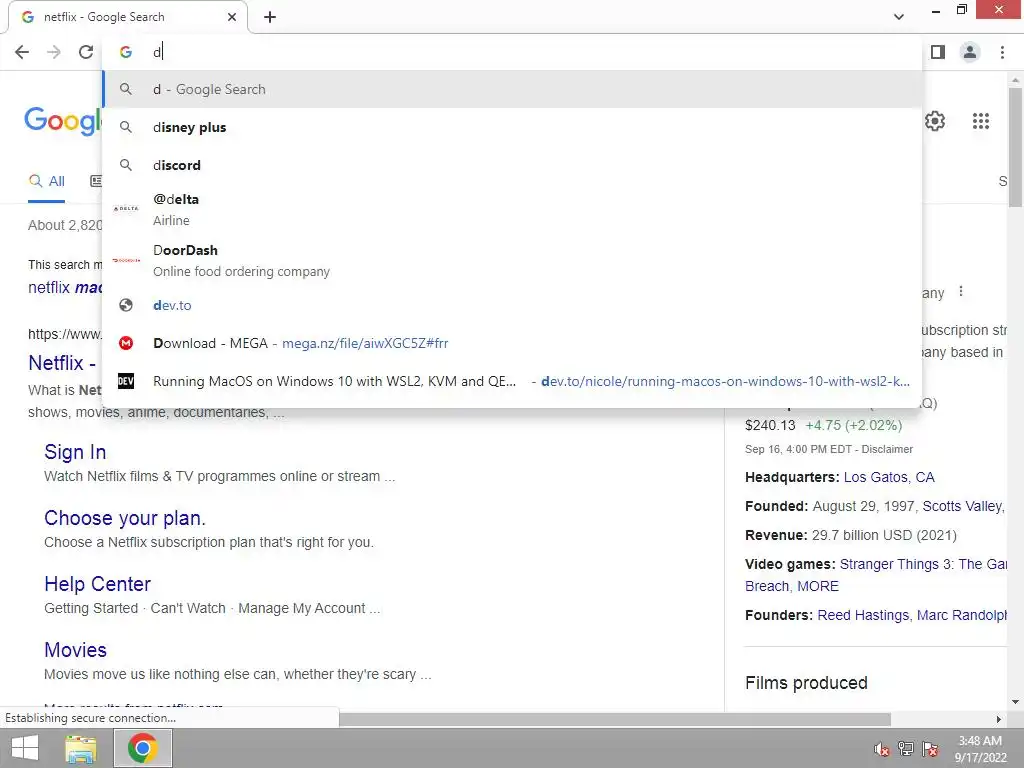Click the DoorDash logo icon
1024x768 pixels.
(126, 260)
